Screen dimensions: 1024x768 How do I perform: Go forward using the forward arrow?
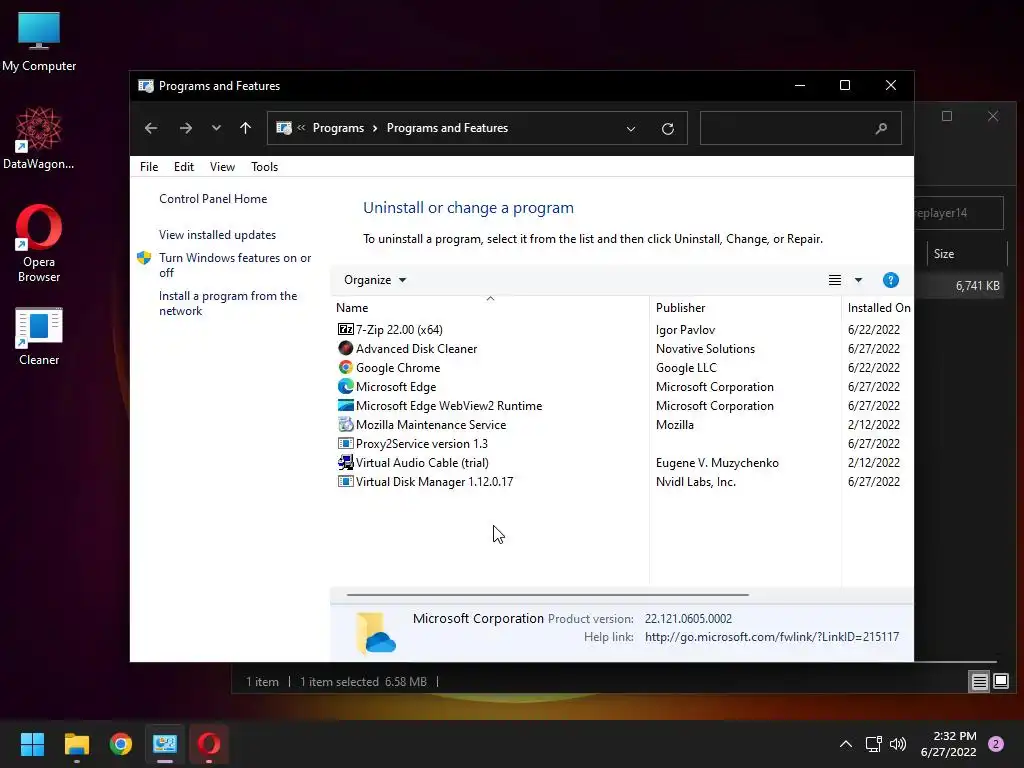(185, 128)
